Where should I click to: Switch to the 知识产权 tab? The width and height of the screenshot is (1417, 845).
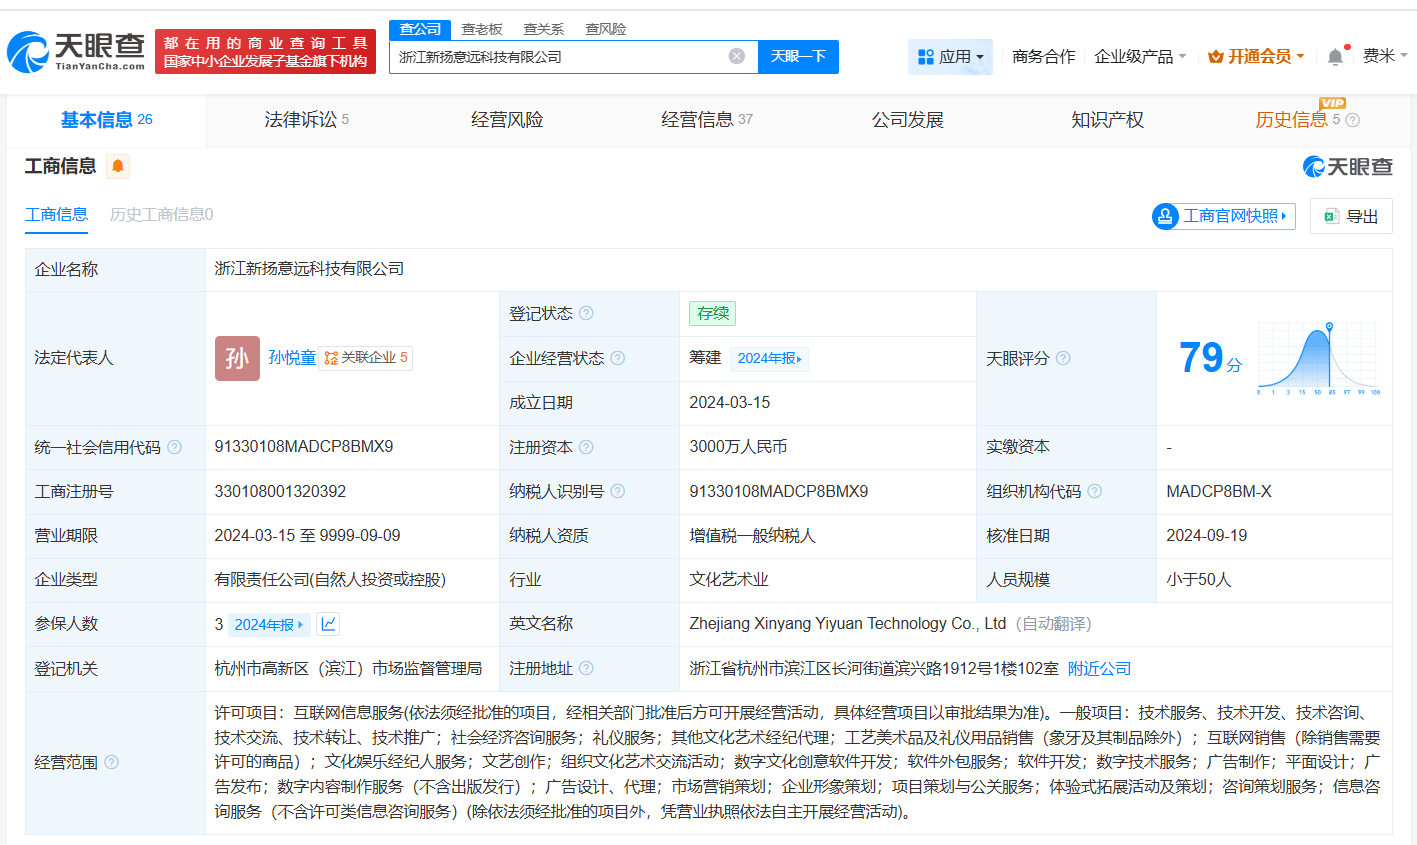[1107, 120]
